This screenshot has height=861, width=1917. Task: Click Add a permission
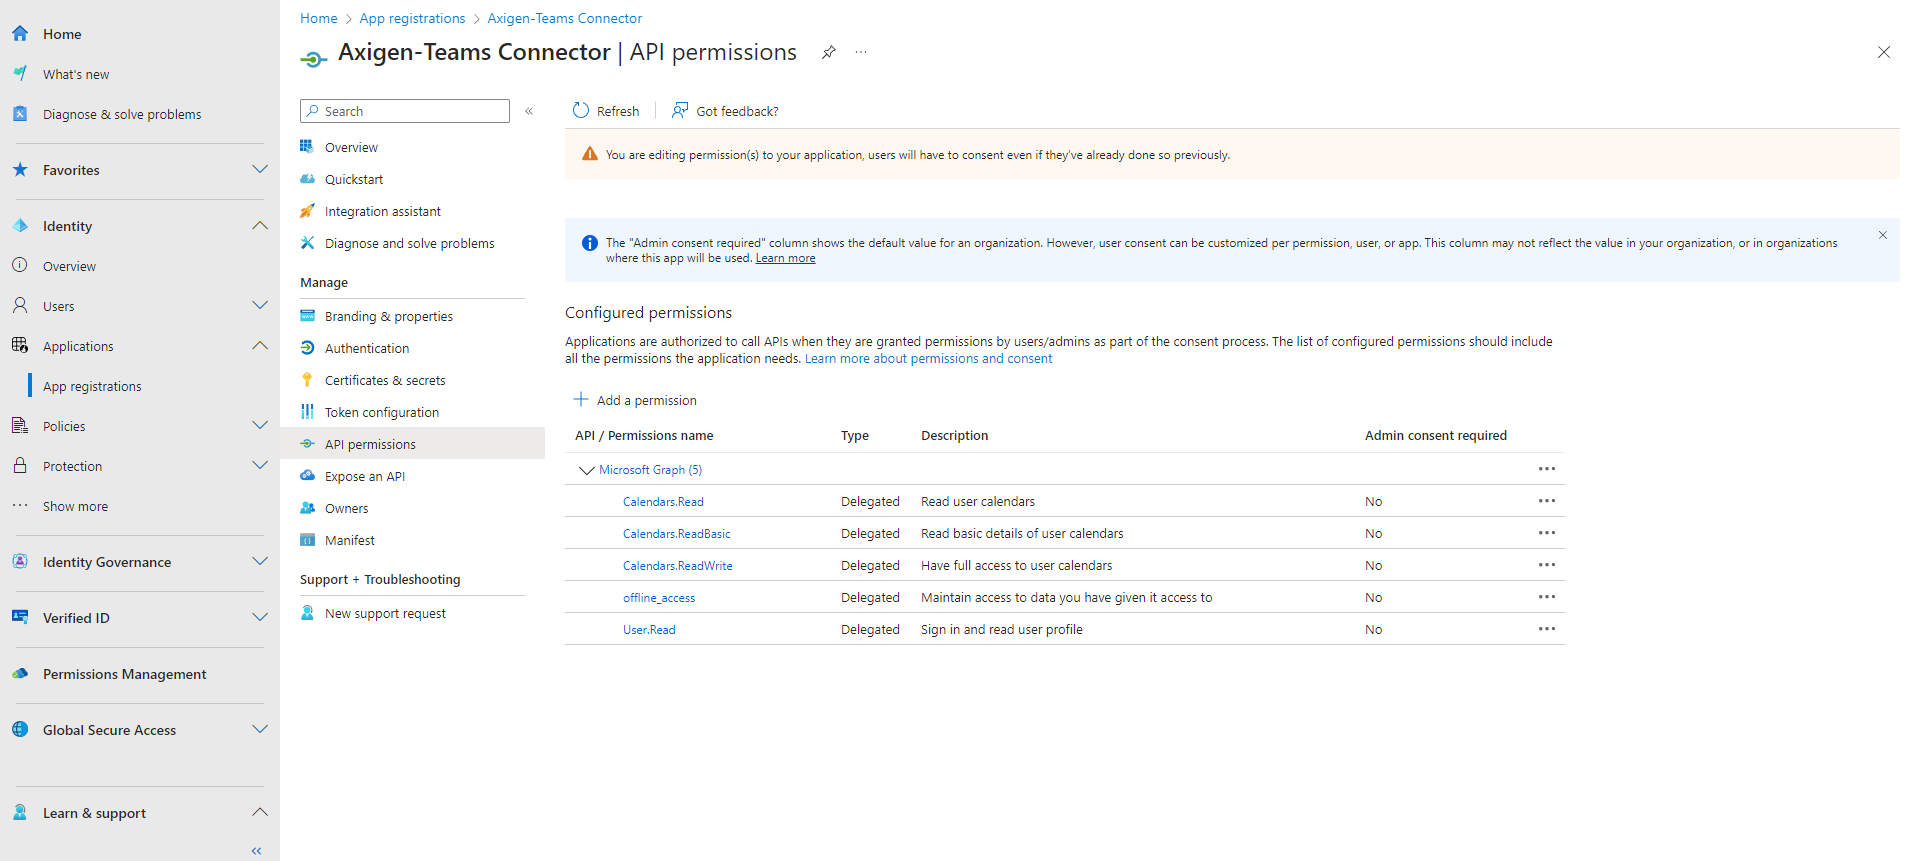click(635, 400)
